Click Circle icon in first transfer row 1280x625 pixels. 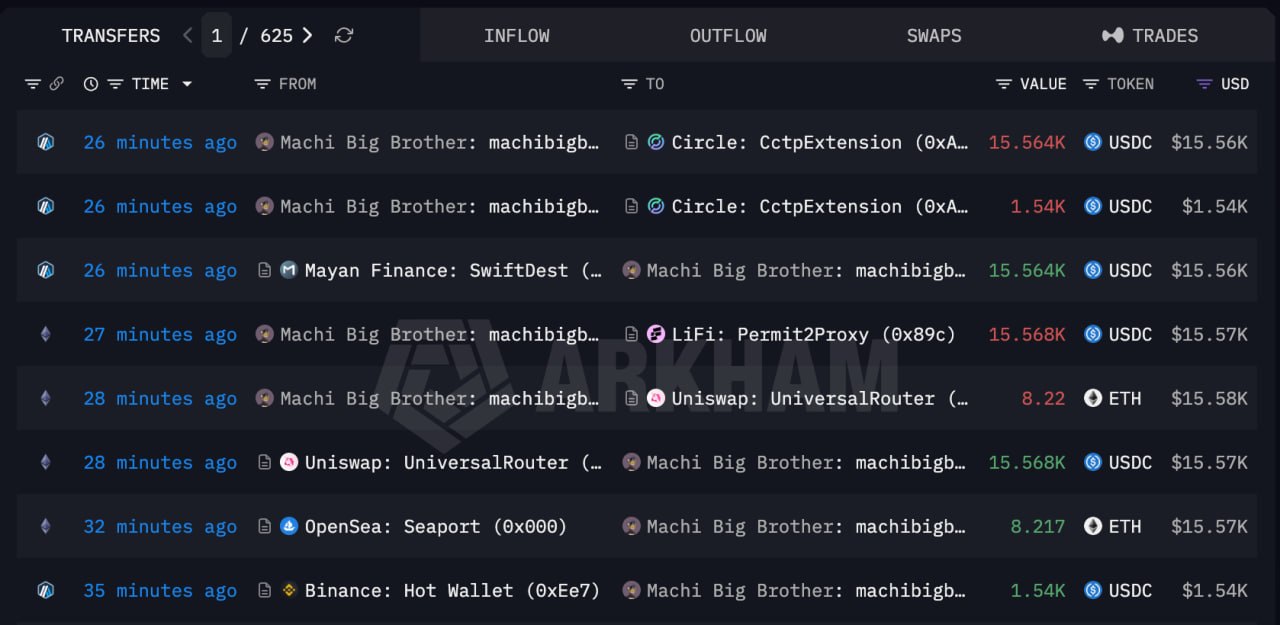(656, 142)
